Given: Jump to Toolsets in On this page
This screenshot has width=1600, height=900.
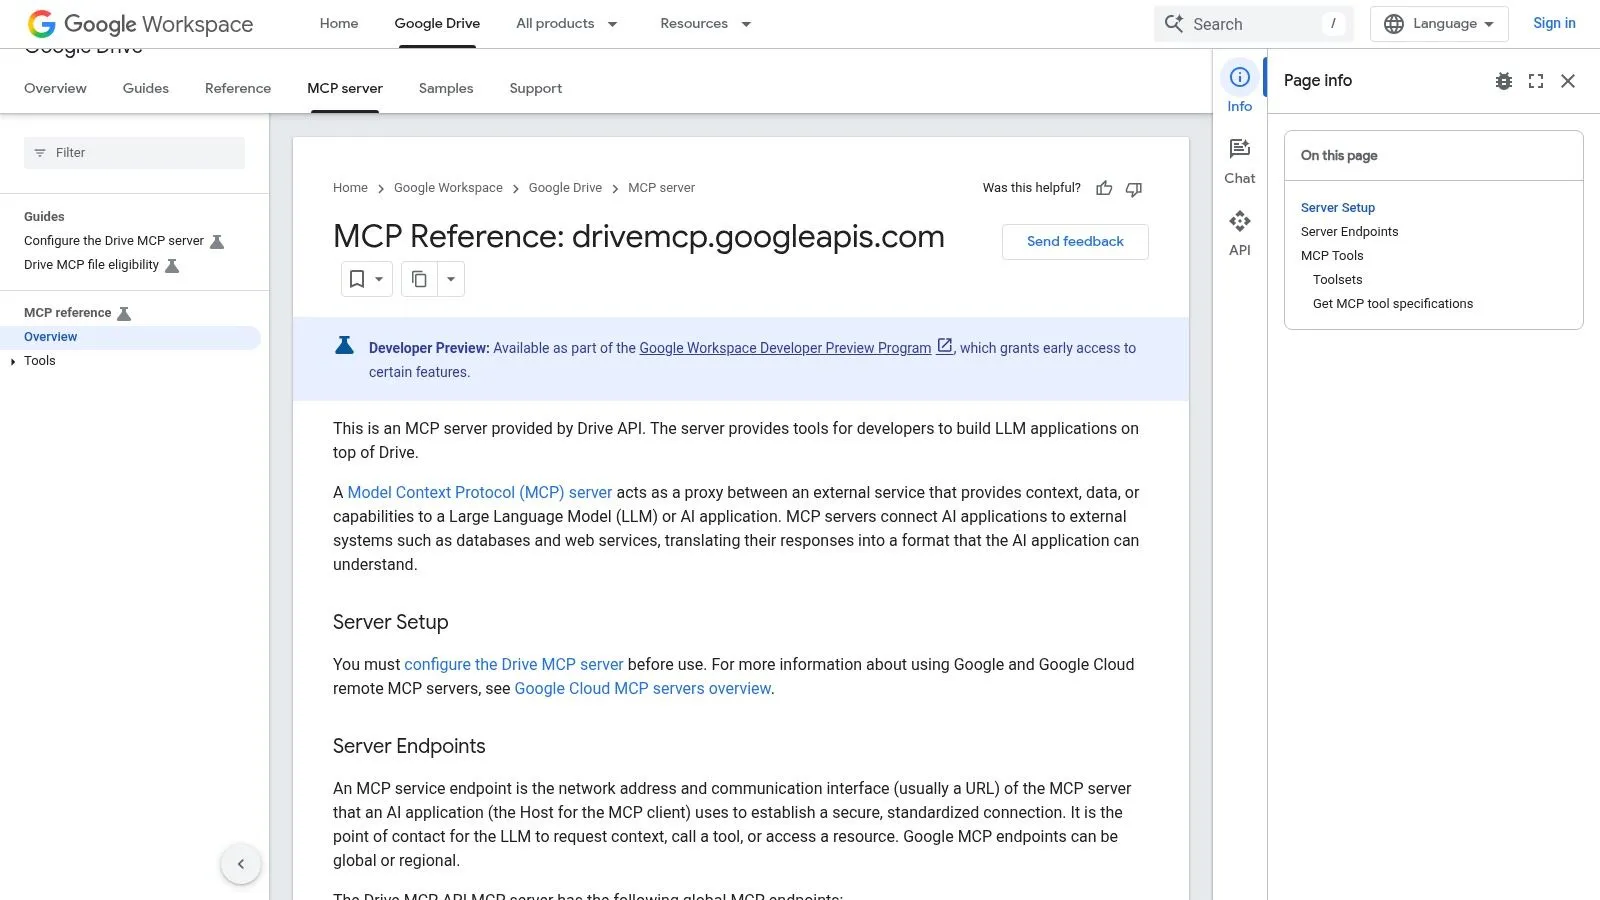Looking at the screenshot, I should tap(1338, 279).
